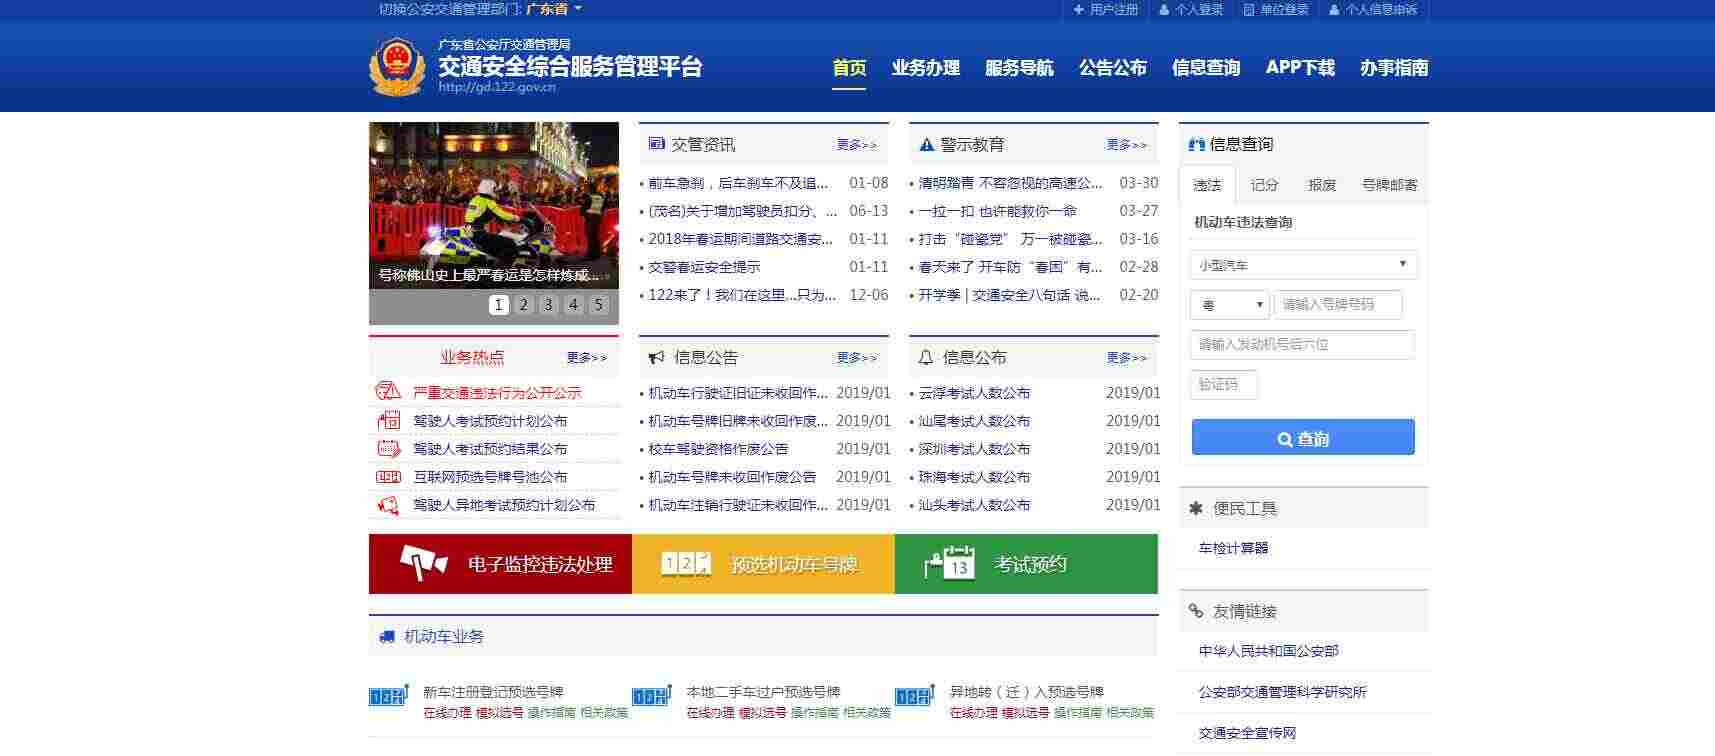1715x756 pixels.
Task: Click the police emblem logo
Action: coord(397,66)
